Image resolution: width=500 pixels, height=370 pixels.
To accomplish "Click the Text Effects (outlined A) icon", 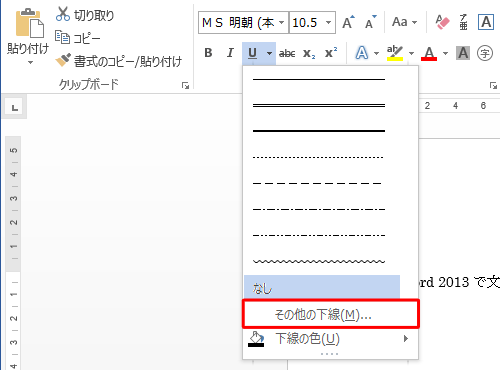I will 362,53.
